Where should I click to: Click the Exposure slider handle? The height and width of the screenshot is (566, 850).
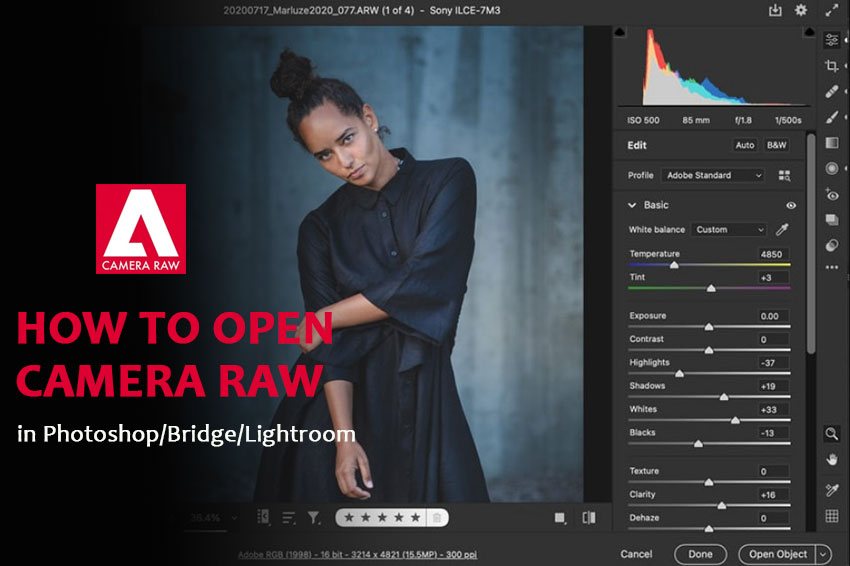(709, 326)
